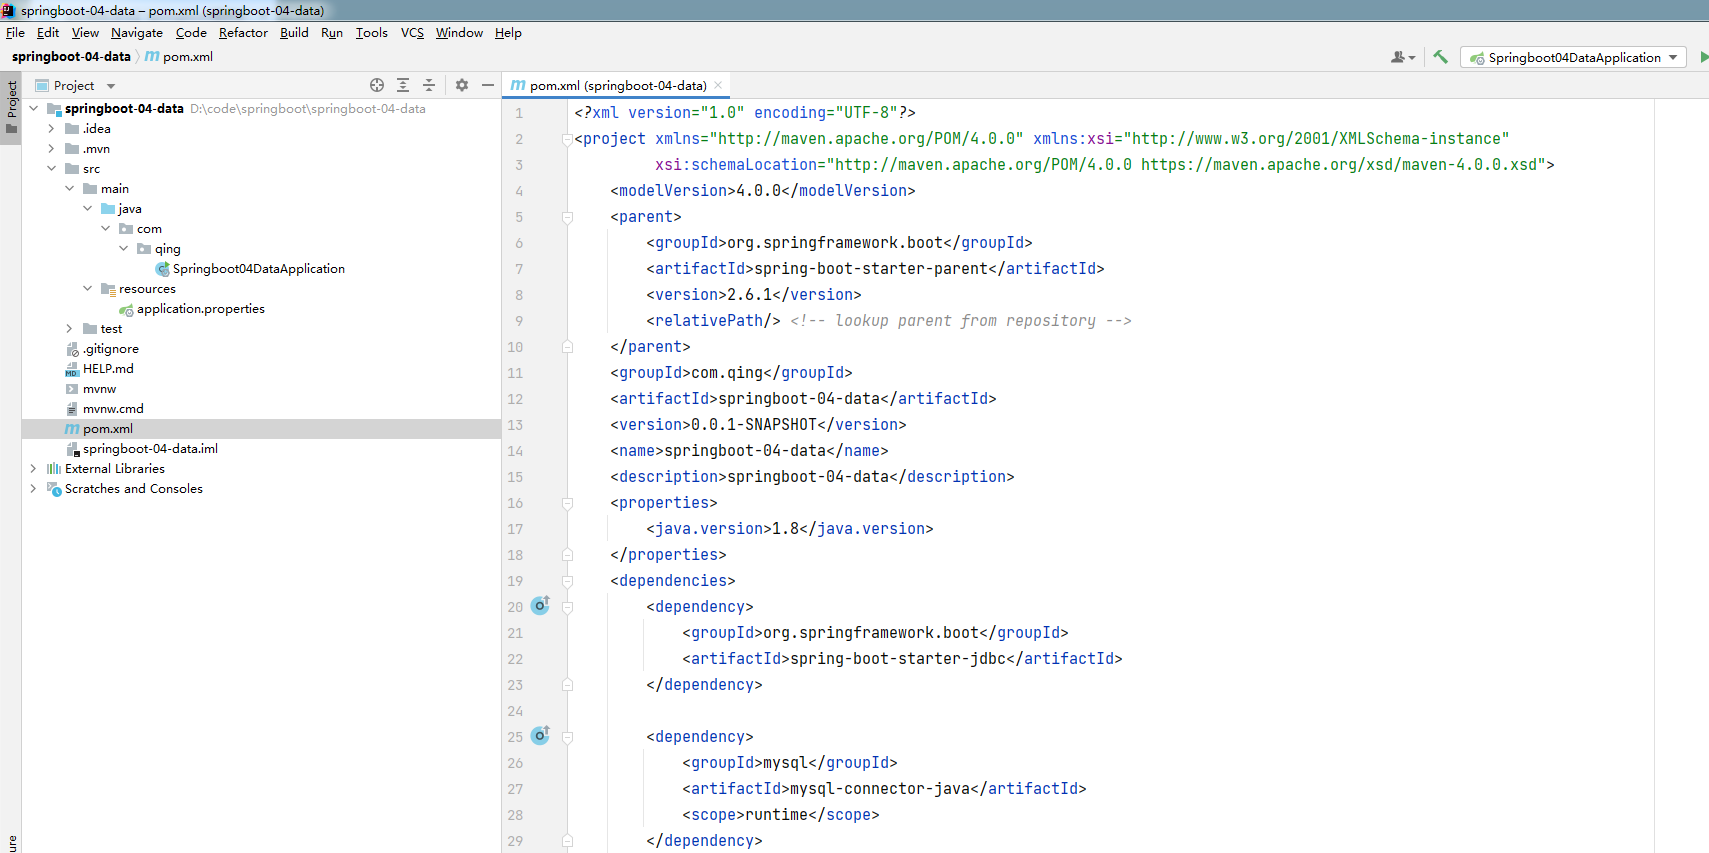Click the Collapse All icon in Project panel
The width and height of the screenshot is (1709, 853).
(x=429, y=85)
